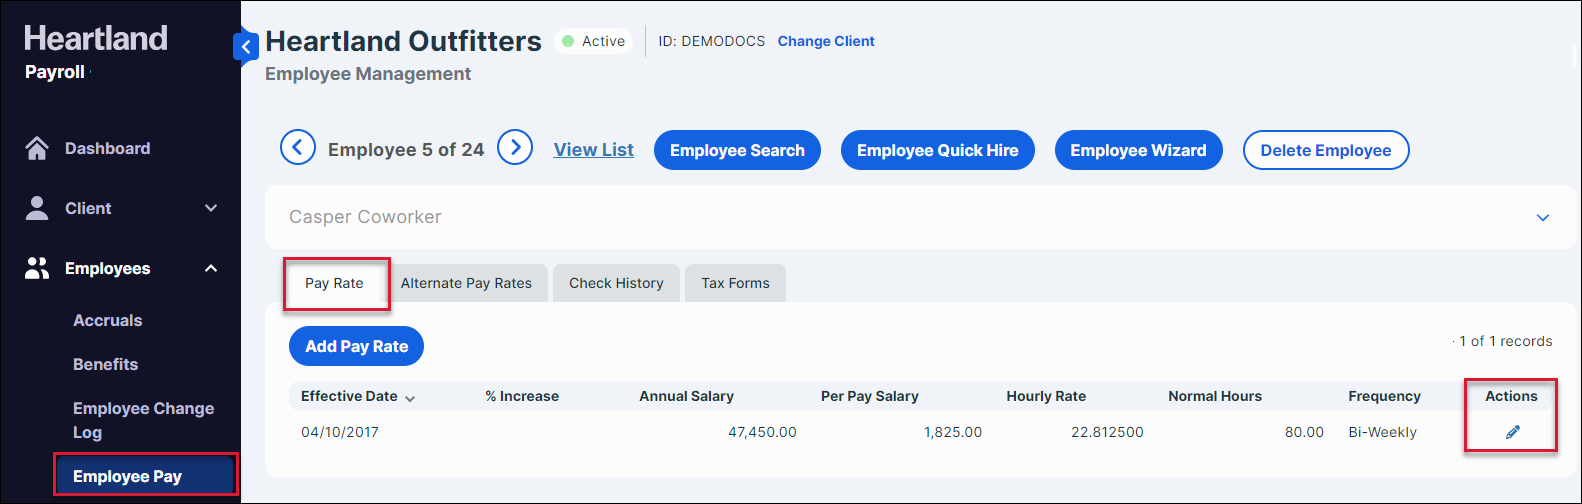Open the Pay Rate tab
Image resolution: width=1582 pixels, height=504 pixels.
(334, 283)
